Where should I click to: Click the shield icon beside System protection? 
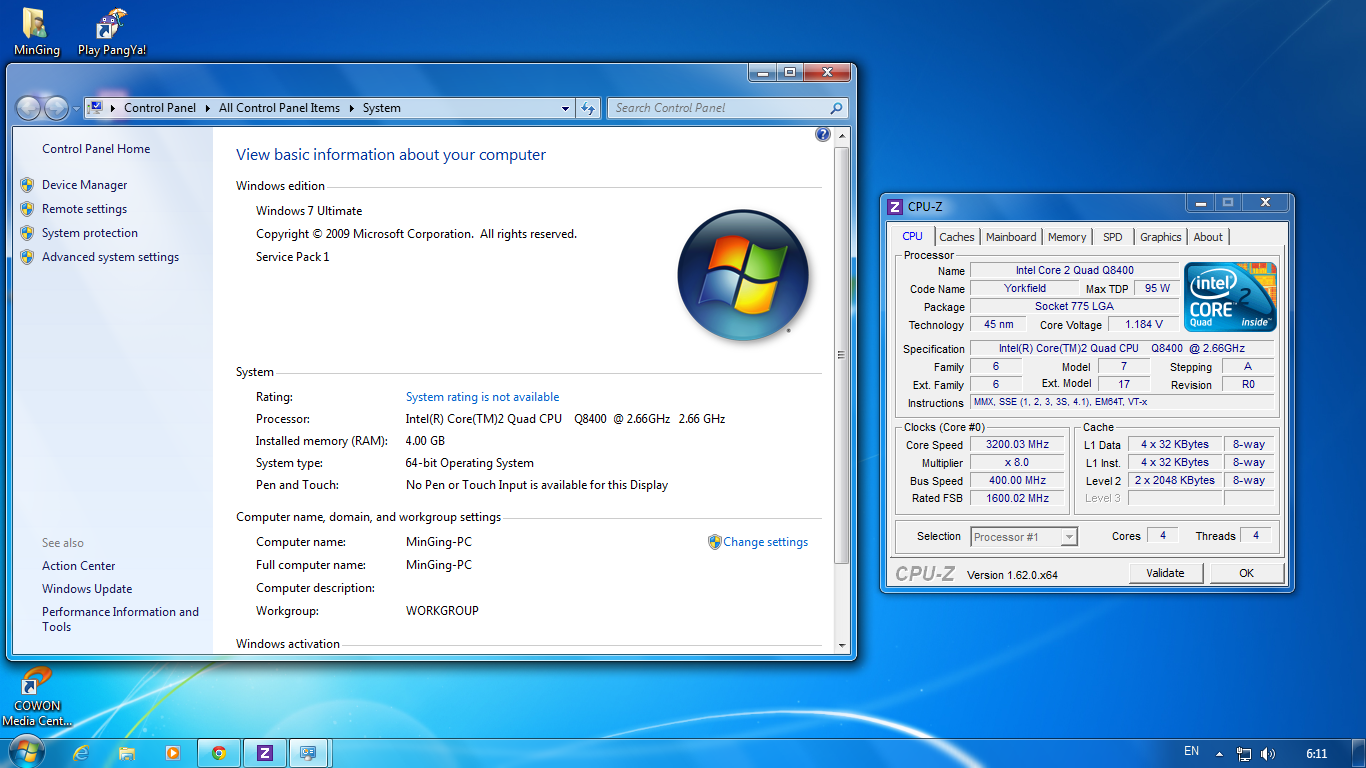27,233
